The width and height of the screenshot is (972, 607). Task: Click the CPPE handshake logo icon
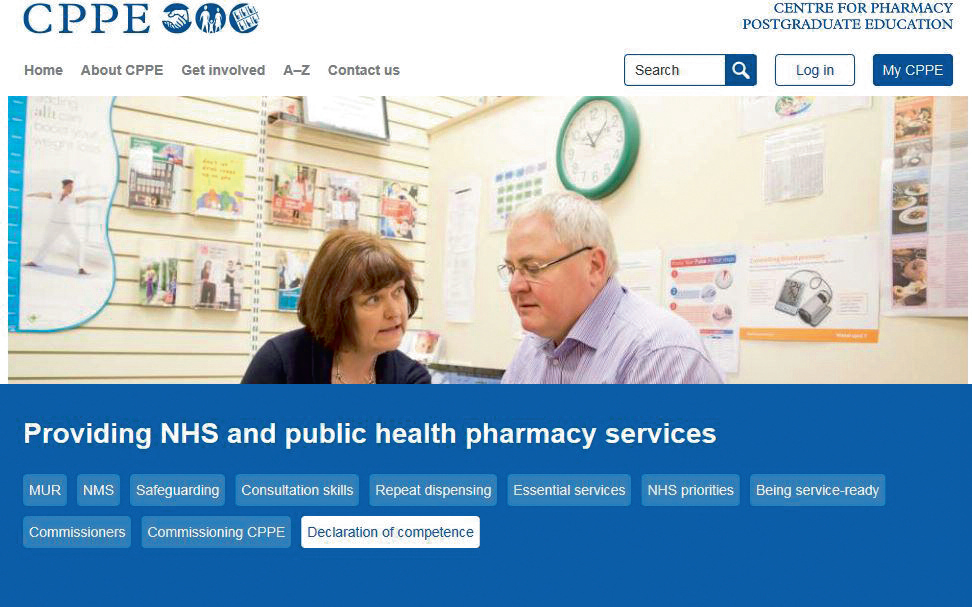tap(177, 19)
